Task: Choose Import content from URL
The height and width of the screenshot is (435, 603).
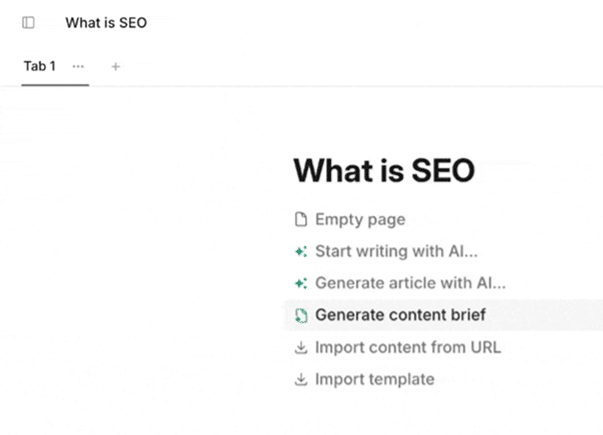Action: pos(408,347)
